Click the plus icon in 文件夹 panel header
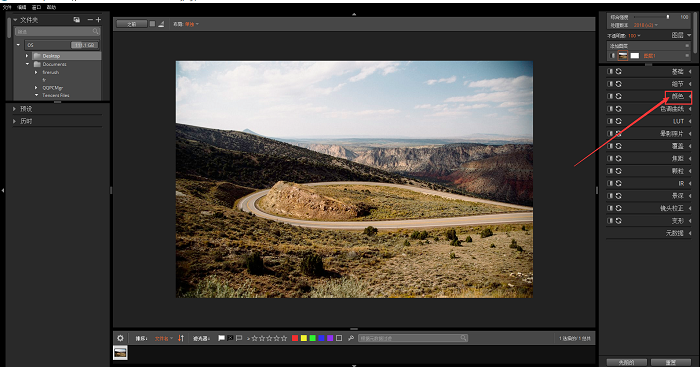The height and width of the screenshot is (367, 700). click(98, 20)
